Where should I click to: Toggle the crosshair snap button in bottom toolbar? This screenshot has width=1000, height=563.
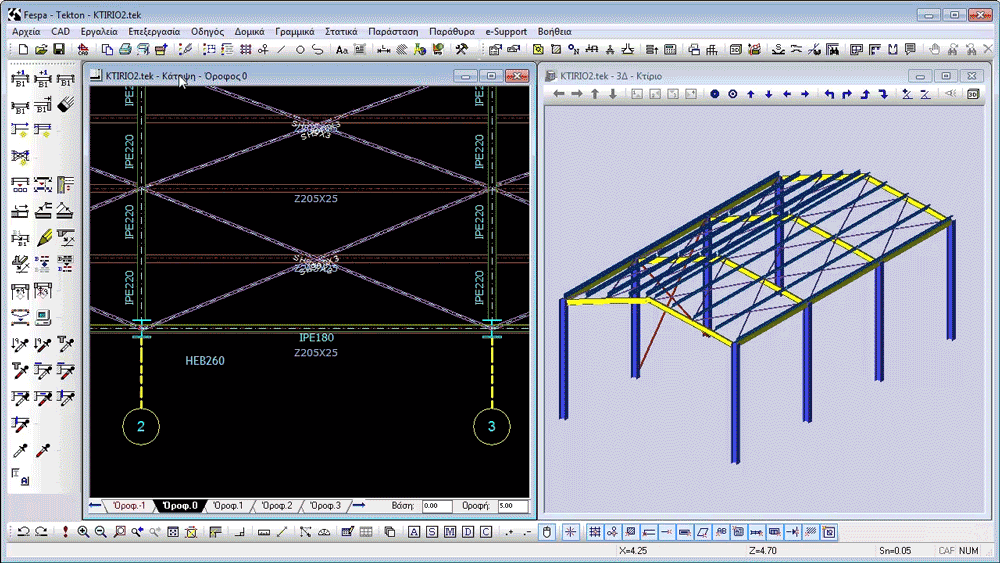[x=570, y=532]
